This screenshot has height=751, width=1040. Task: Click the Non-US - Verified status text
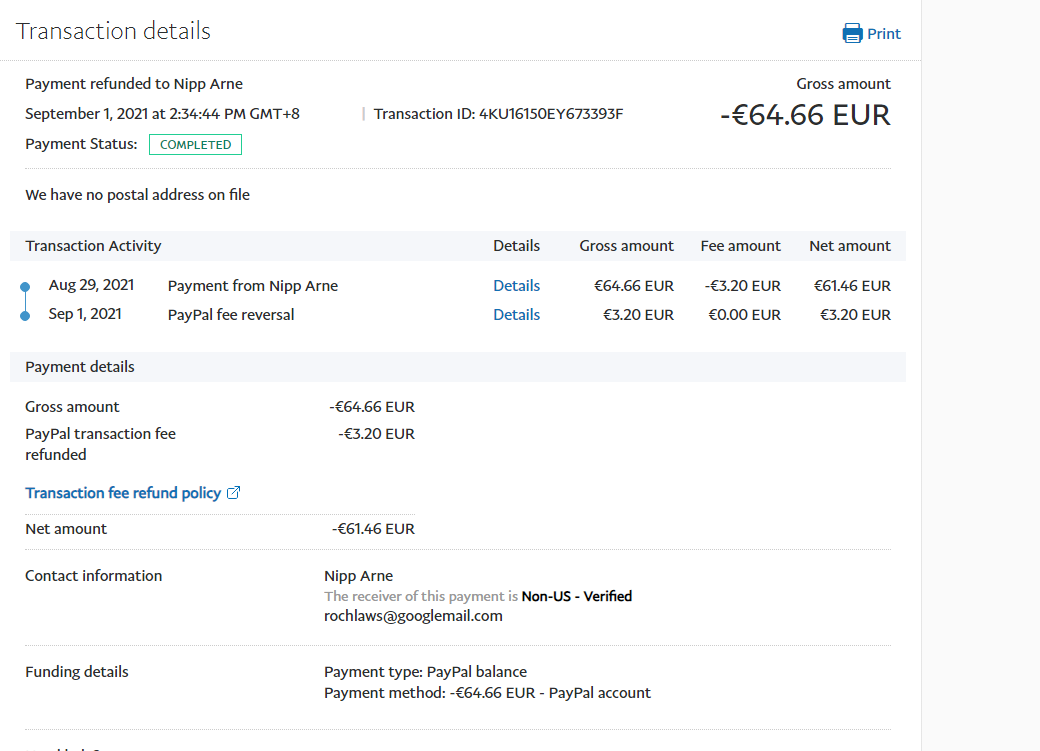[x=577, y=596]
